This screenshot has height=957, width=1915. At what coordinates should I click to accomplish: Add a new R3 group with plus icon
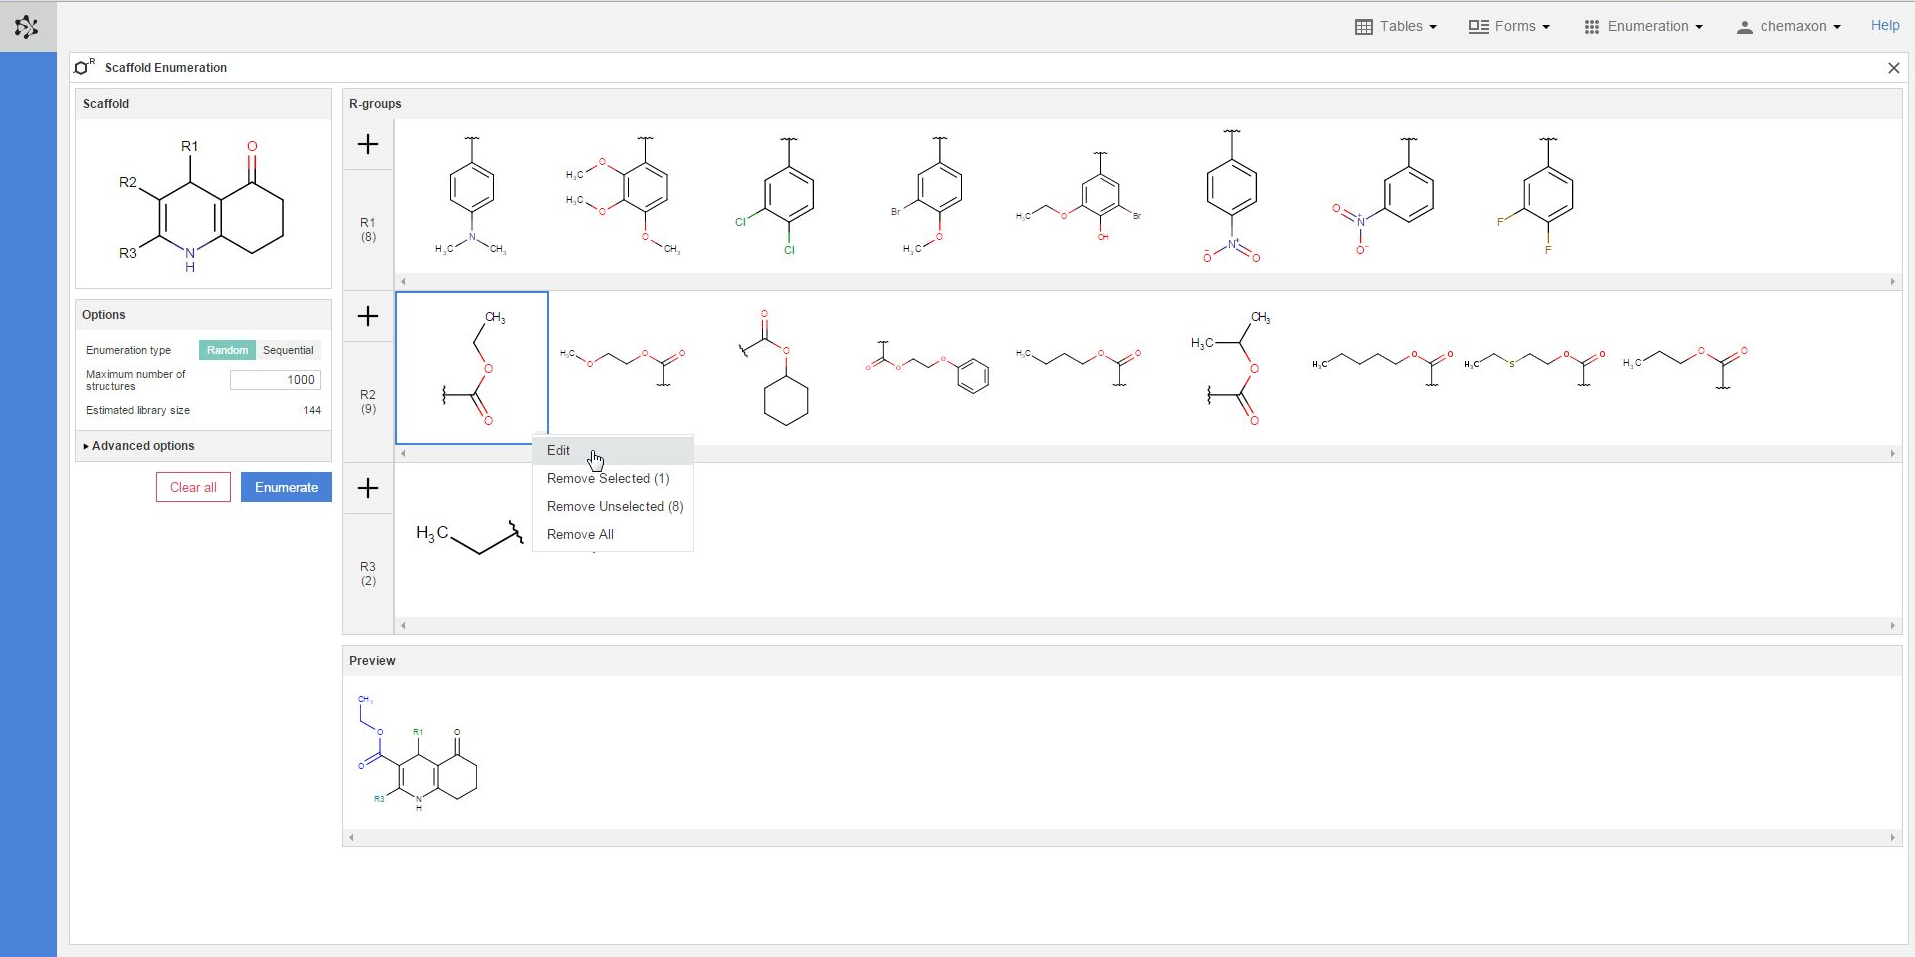[x=368, y=489]
